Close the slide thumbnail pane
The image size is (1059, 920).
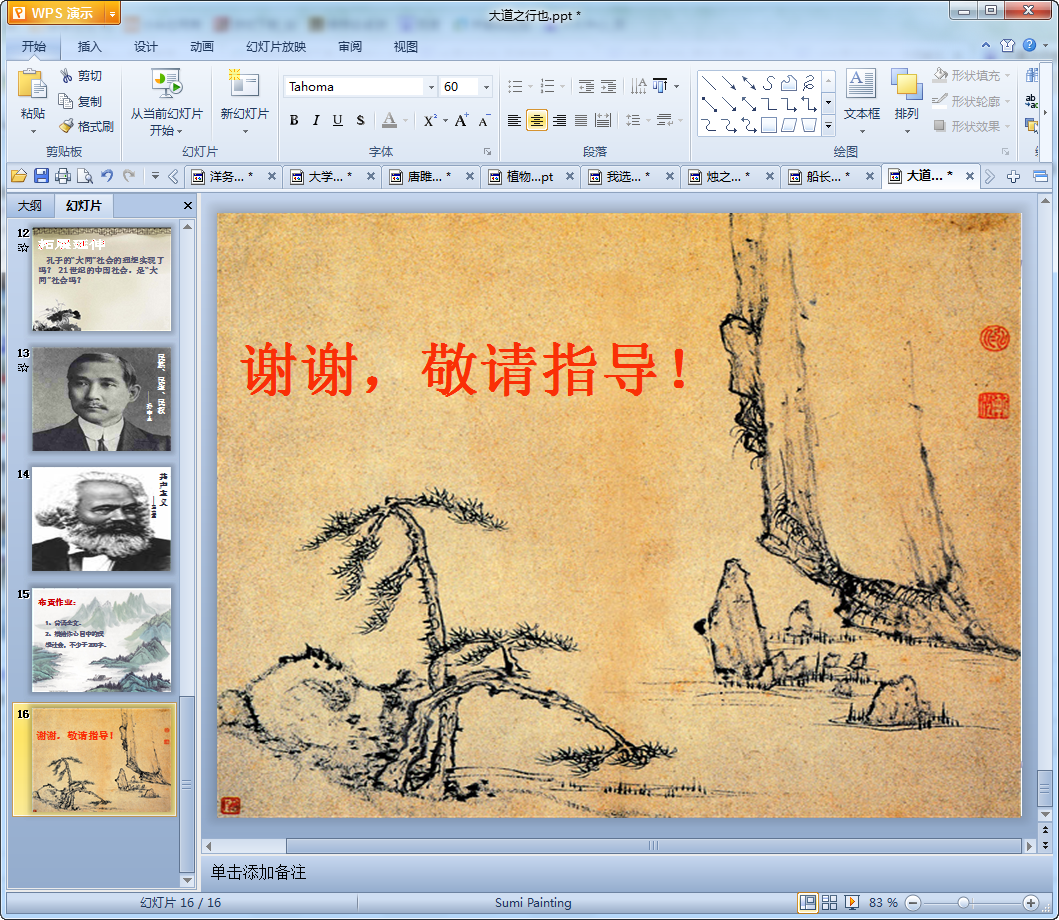188,205
